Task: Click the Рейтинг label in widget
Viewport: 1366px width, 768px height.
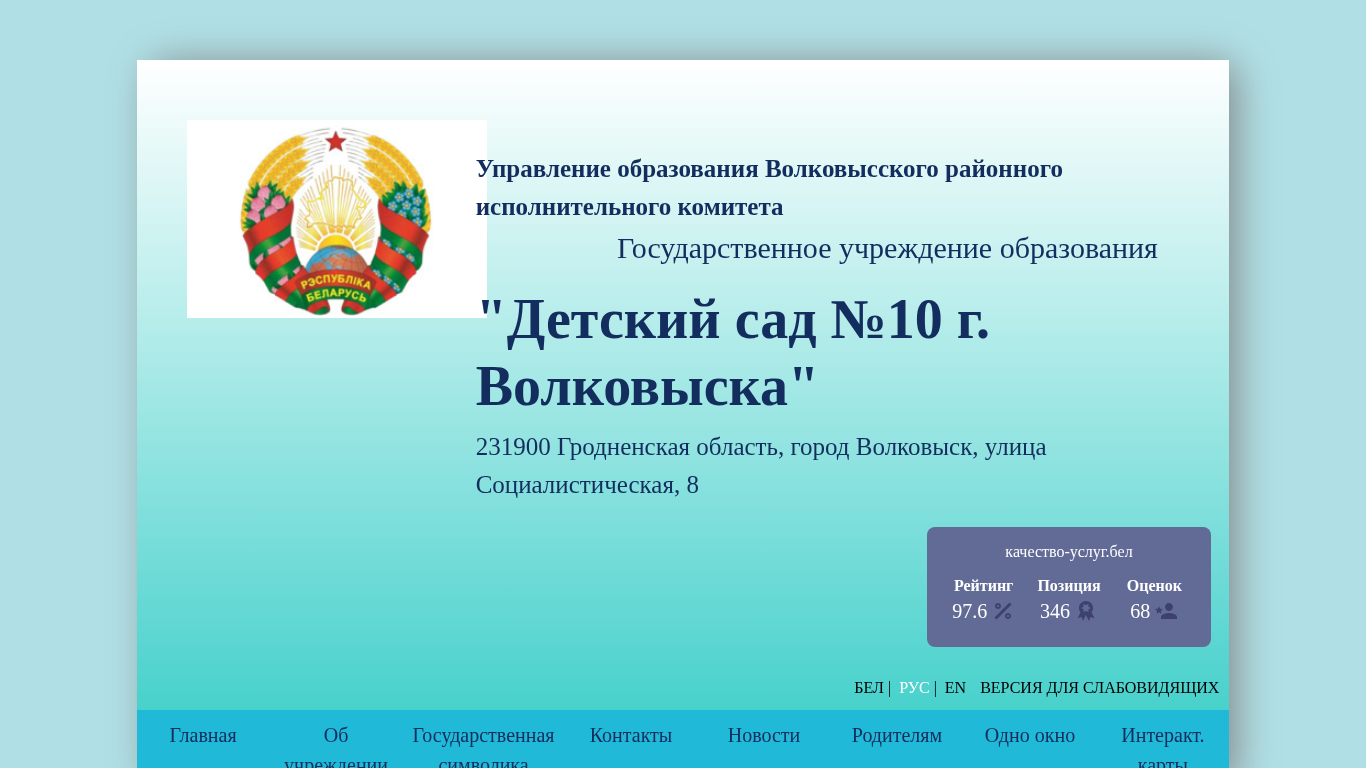Action: point(983,586)
